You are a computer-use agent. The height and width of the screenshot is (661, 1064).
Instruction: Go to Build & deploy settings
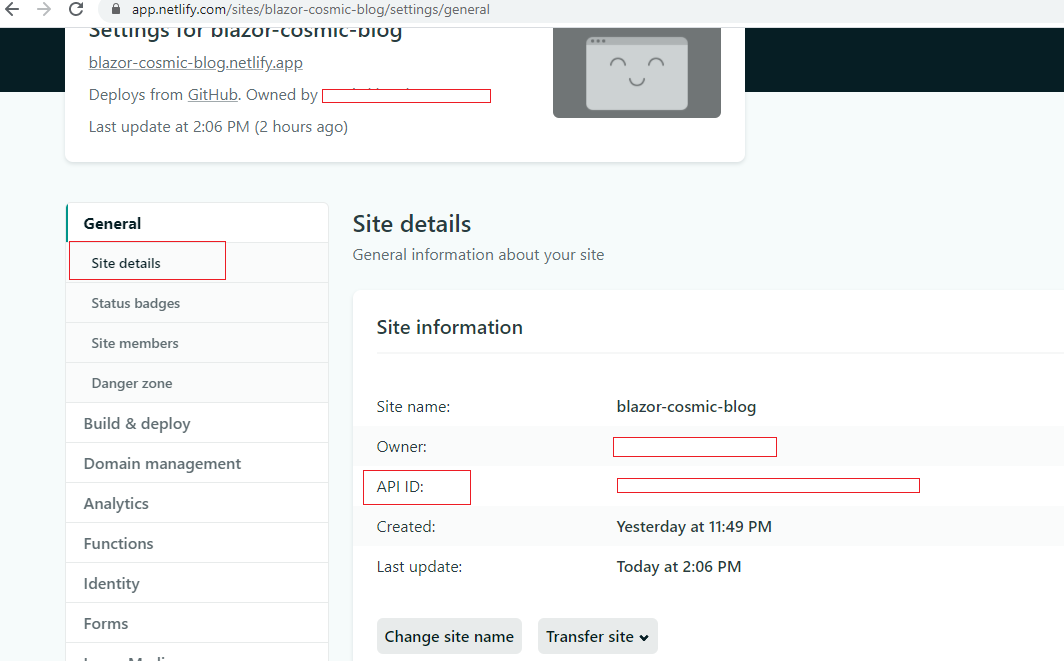[x=197, y=423]
